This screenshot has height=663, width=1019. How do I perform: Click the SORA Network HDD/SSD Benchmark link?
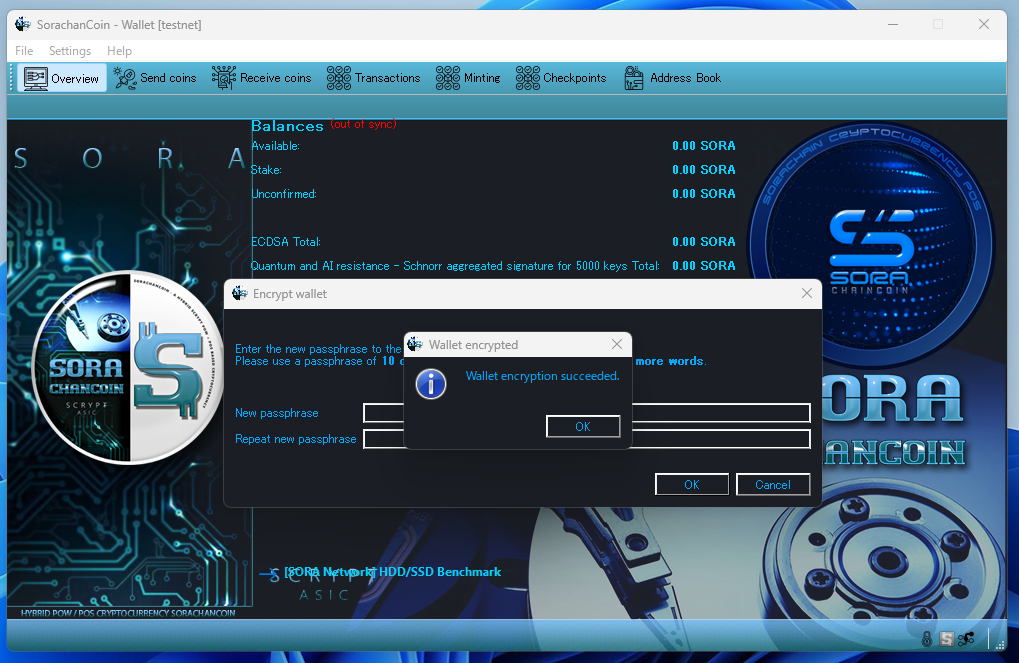(x=392, y=572)
